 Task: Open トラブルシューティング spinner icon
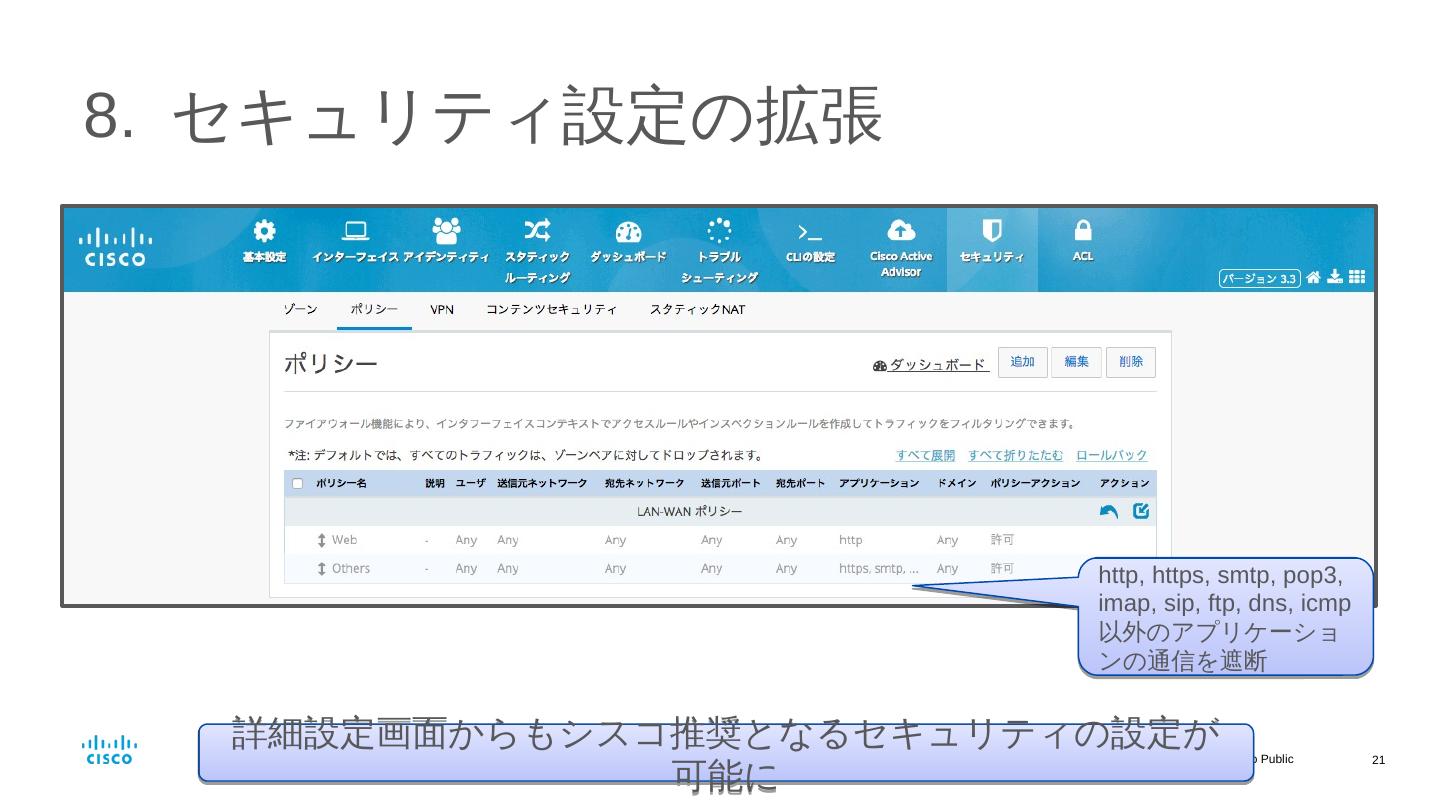coord(719,231)
